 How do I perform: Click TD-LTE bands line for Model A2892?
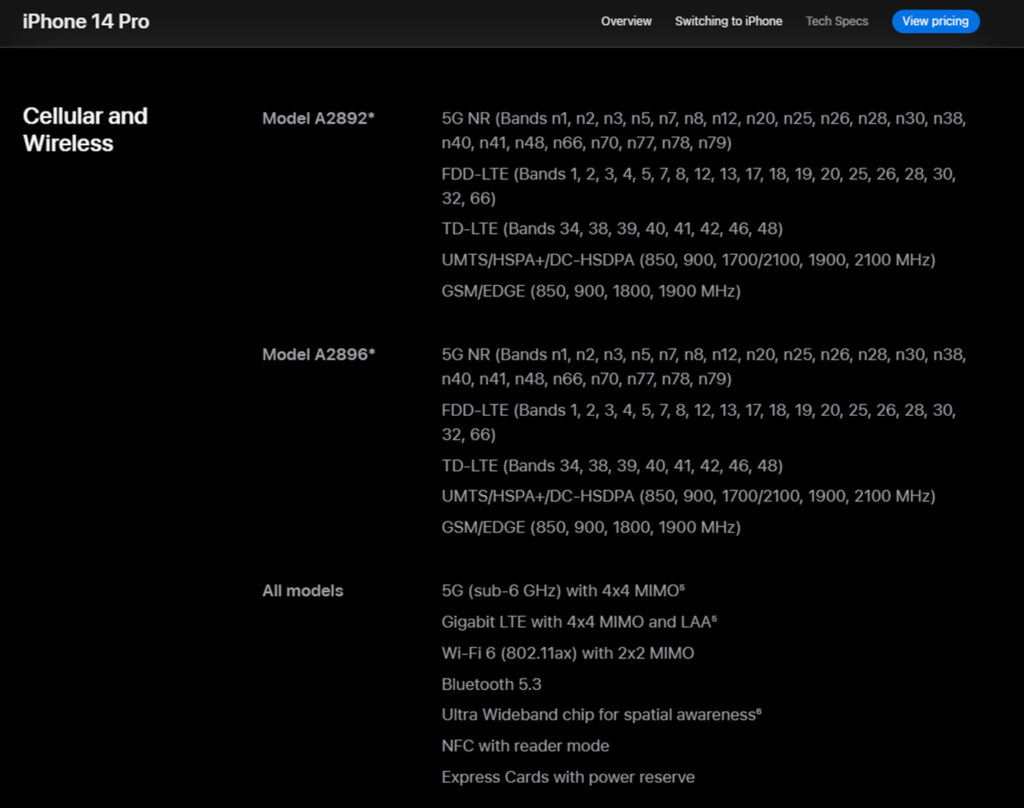coord(612,229)
